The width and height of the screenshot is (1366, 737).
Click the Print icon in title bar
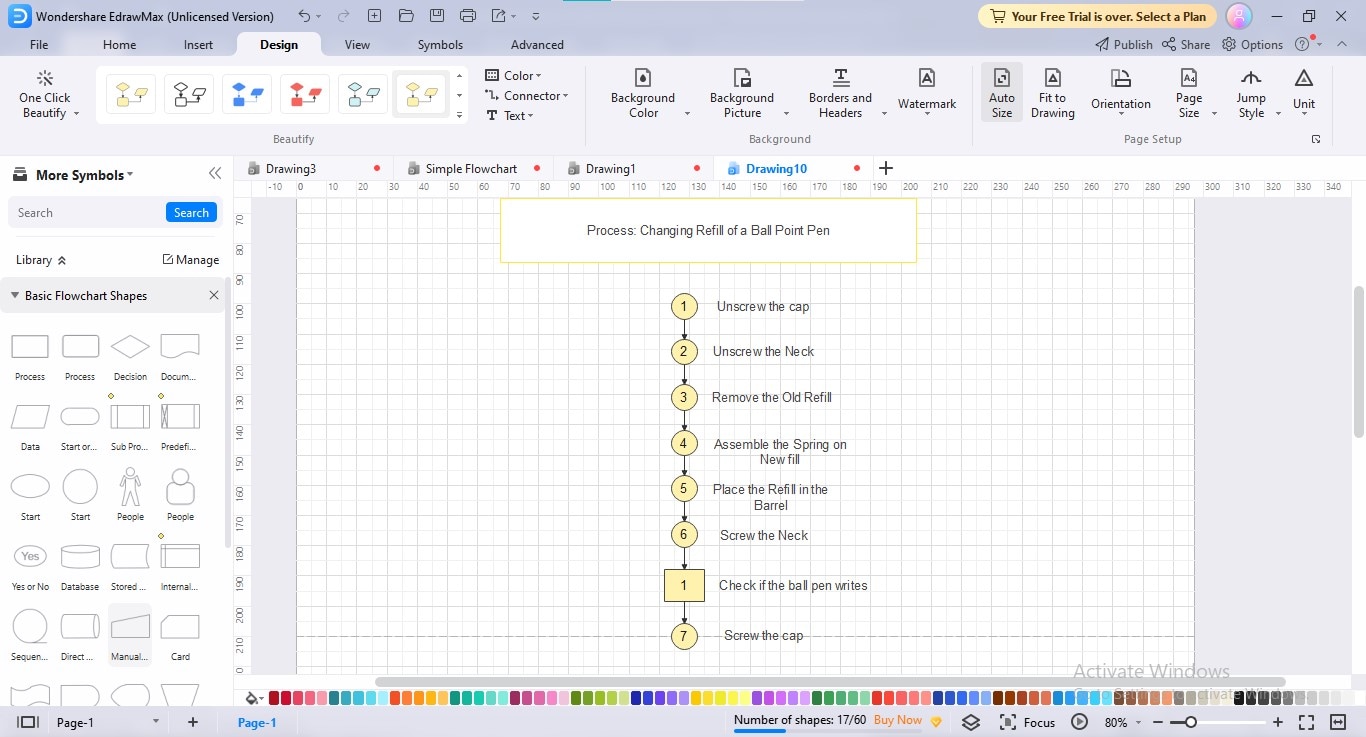click(469, 16)
